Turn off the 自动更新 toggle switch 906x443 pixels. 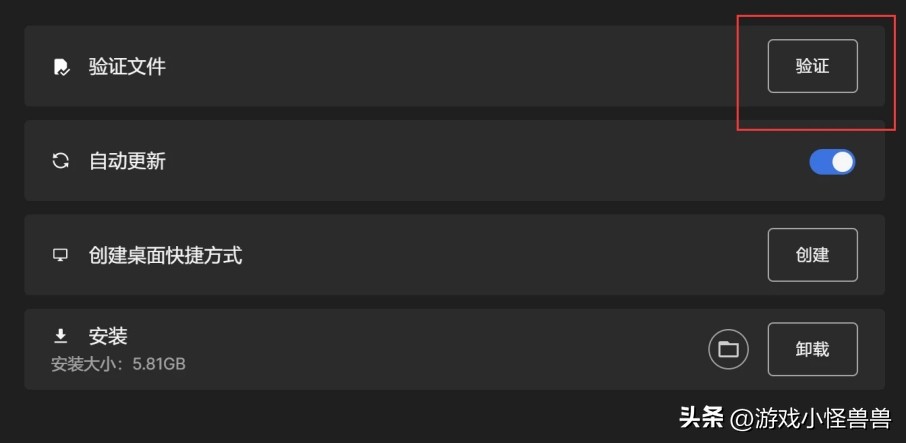tap(832, 161)
